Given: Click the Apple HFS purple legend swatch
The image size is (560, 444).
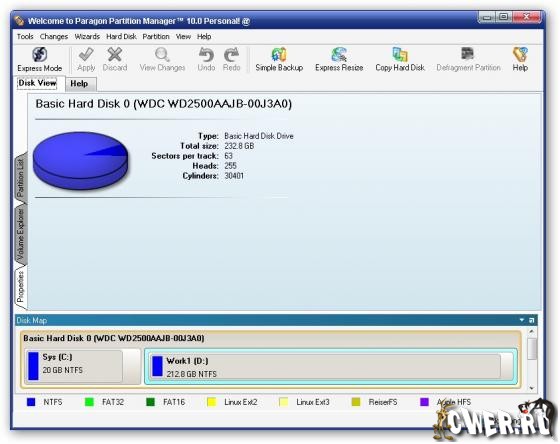Looking at the screenshot, I should coord(424,402).
